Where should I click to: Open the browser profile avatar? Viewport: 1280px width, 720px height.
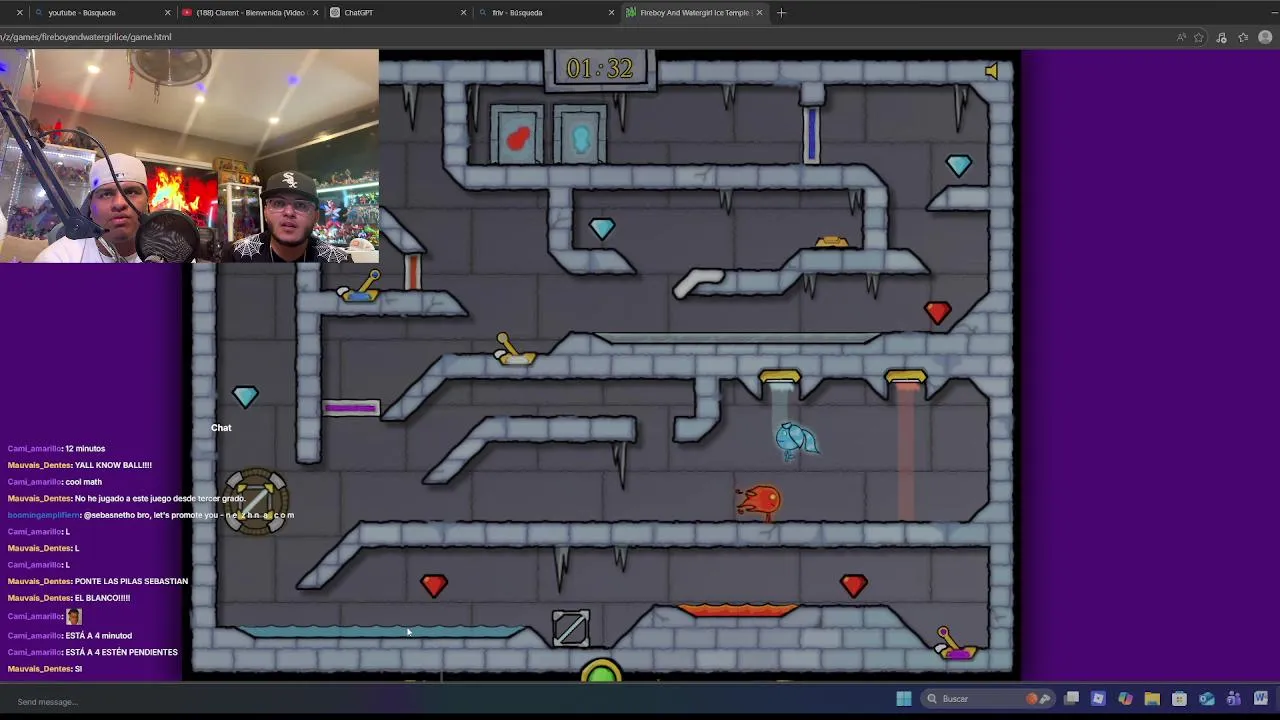pyautogui.click(x=1265, y=37)
